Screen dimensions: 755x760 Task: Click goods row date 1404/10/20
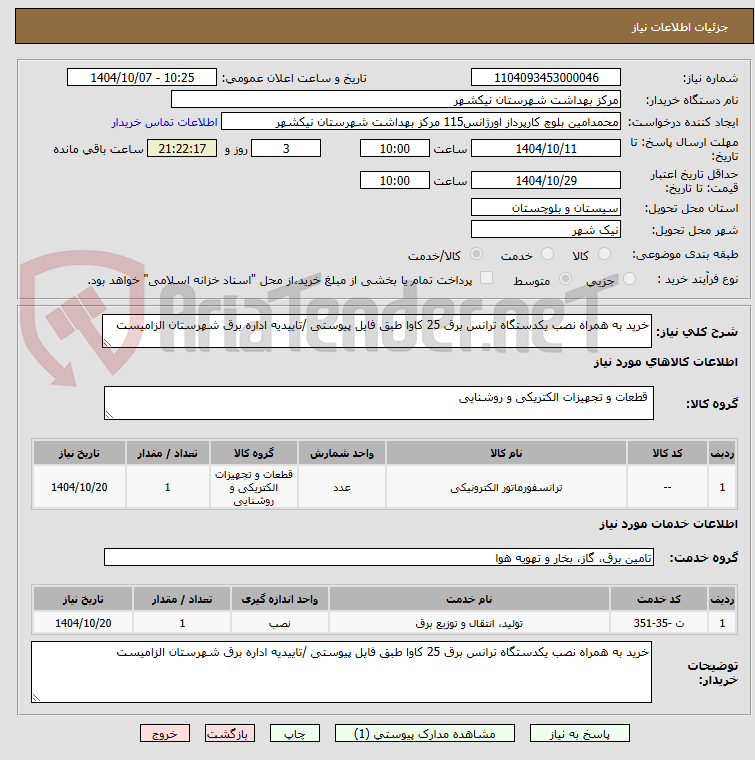79,488
